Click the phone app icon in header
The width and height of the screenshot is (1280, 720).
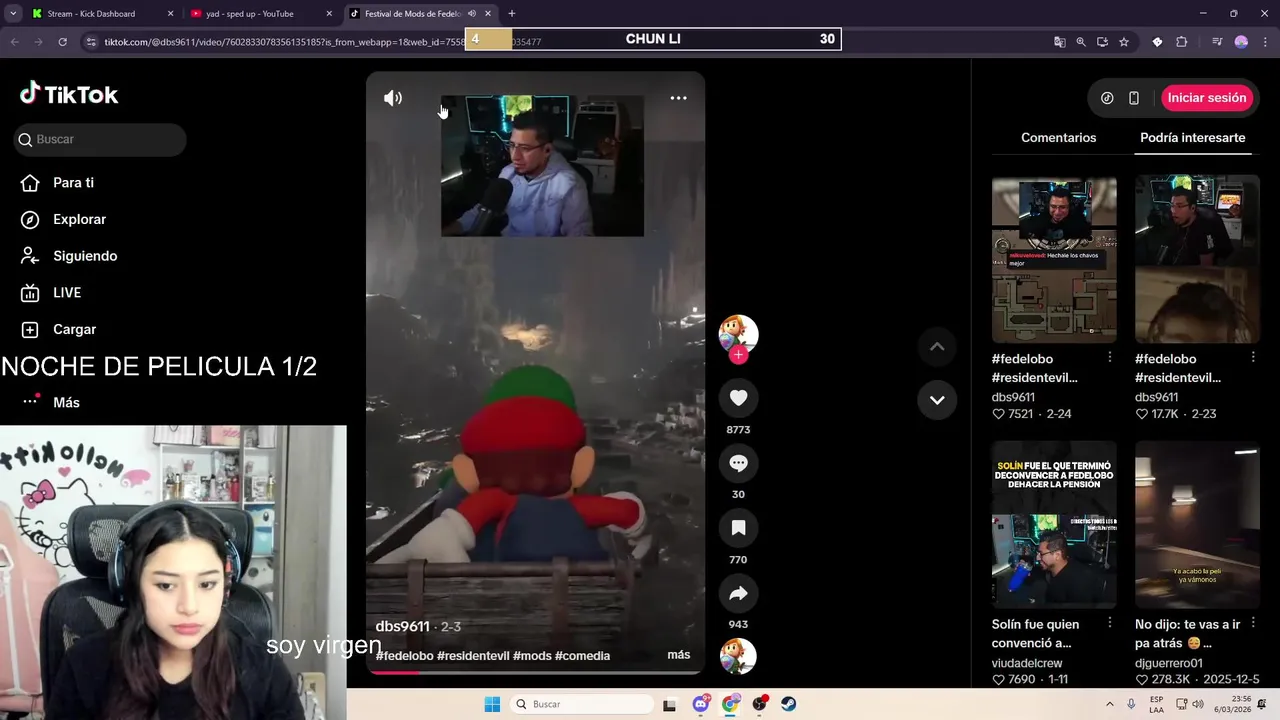pos(1133,98)
